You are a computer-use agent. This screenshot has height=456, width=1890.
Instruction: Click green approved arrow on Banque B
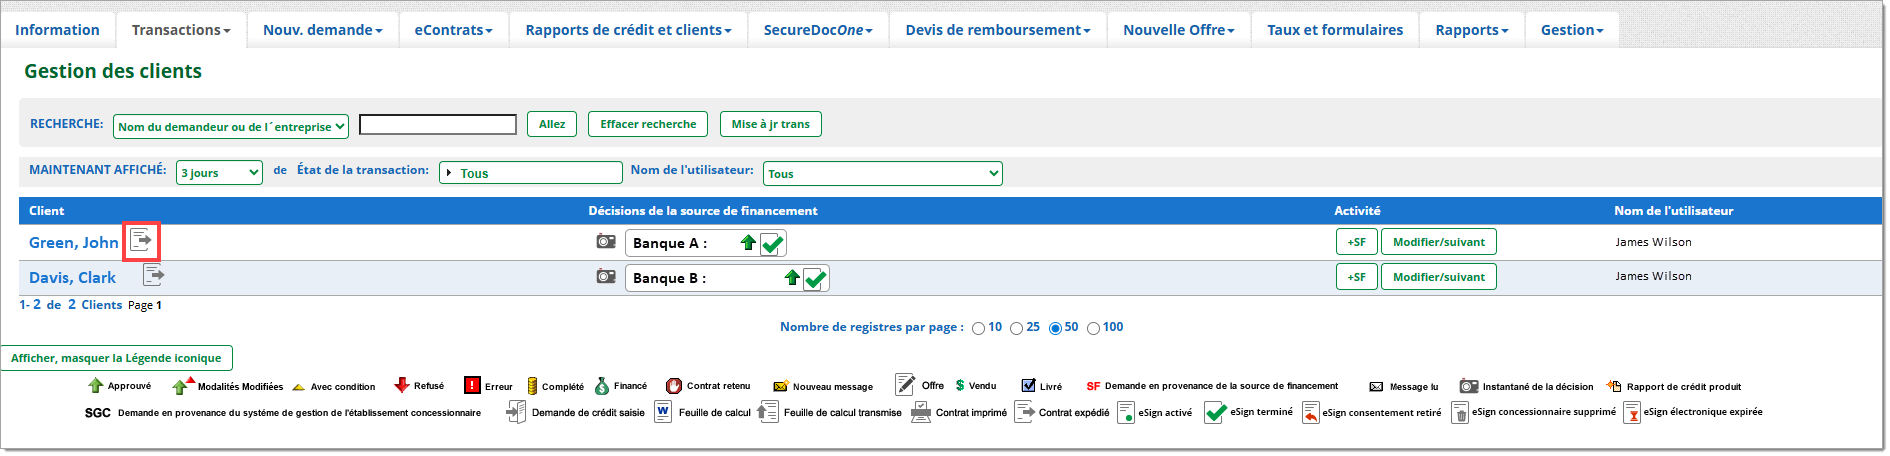(792, 277)
